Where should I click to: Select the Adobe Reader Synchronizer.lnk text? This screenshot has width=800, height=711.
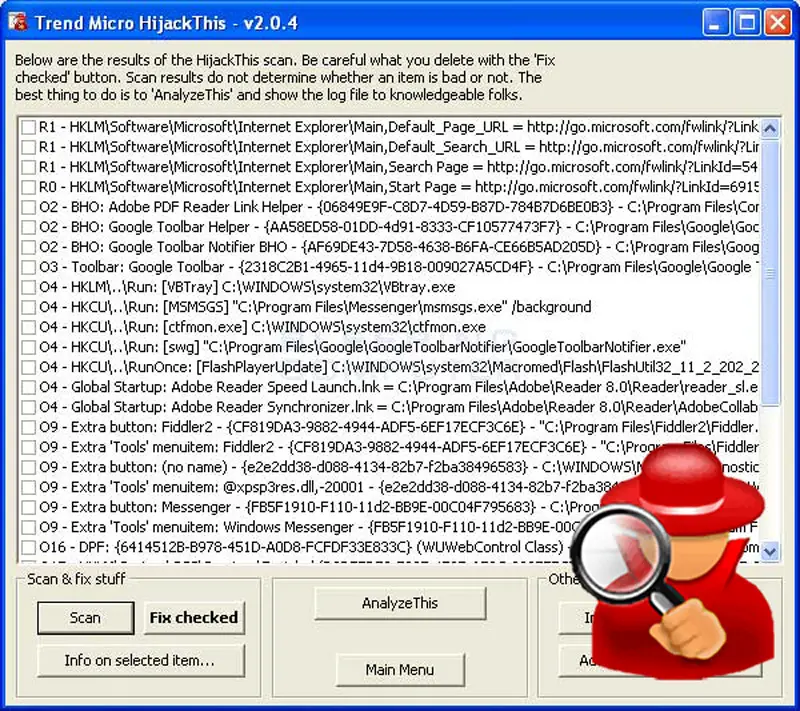click(x=398, y=407)
